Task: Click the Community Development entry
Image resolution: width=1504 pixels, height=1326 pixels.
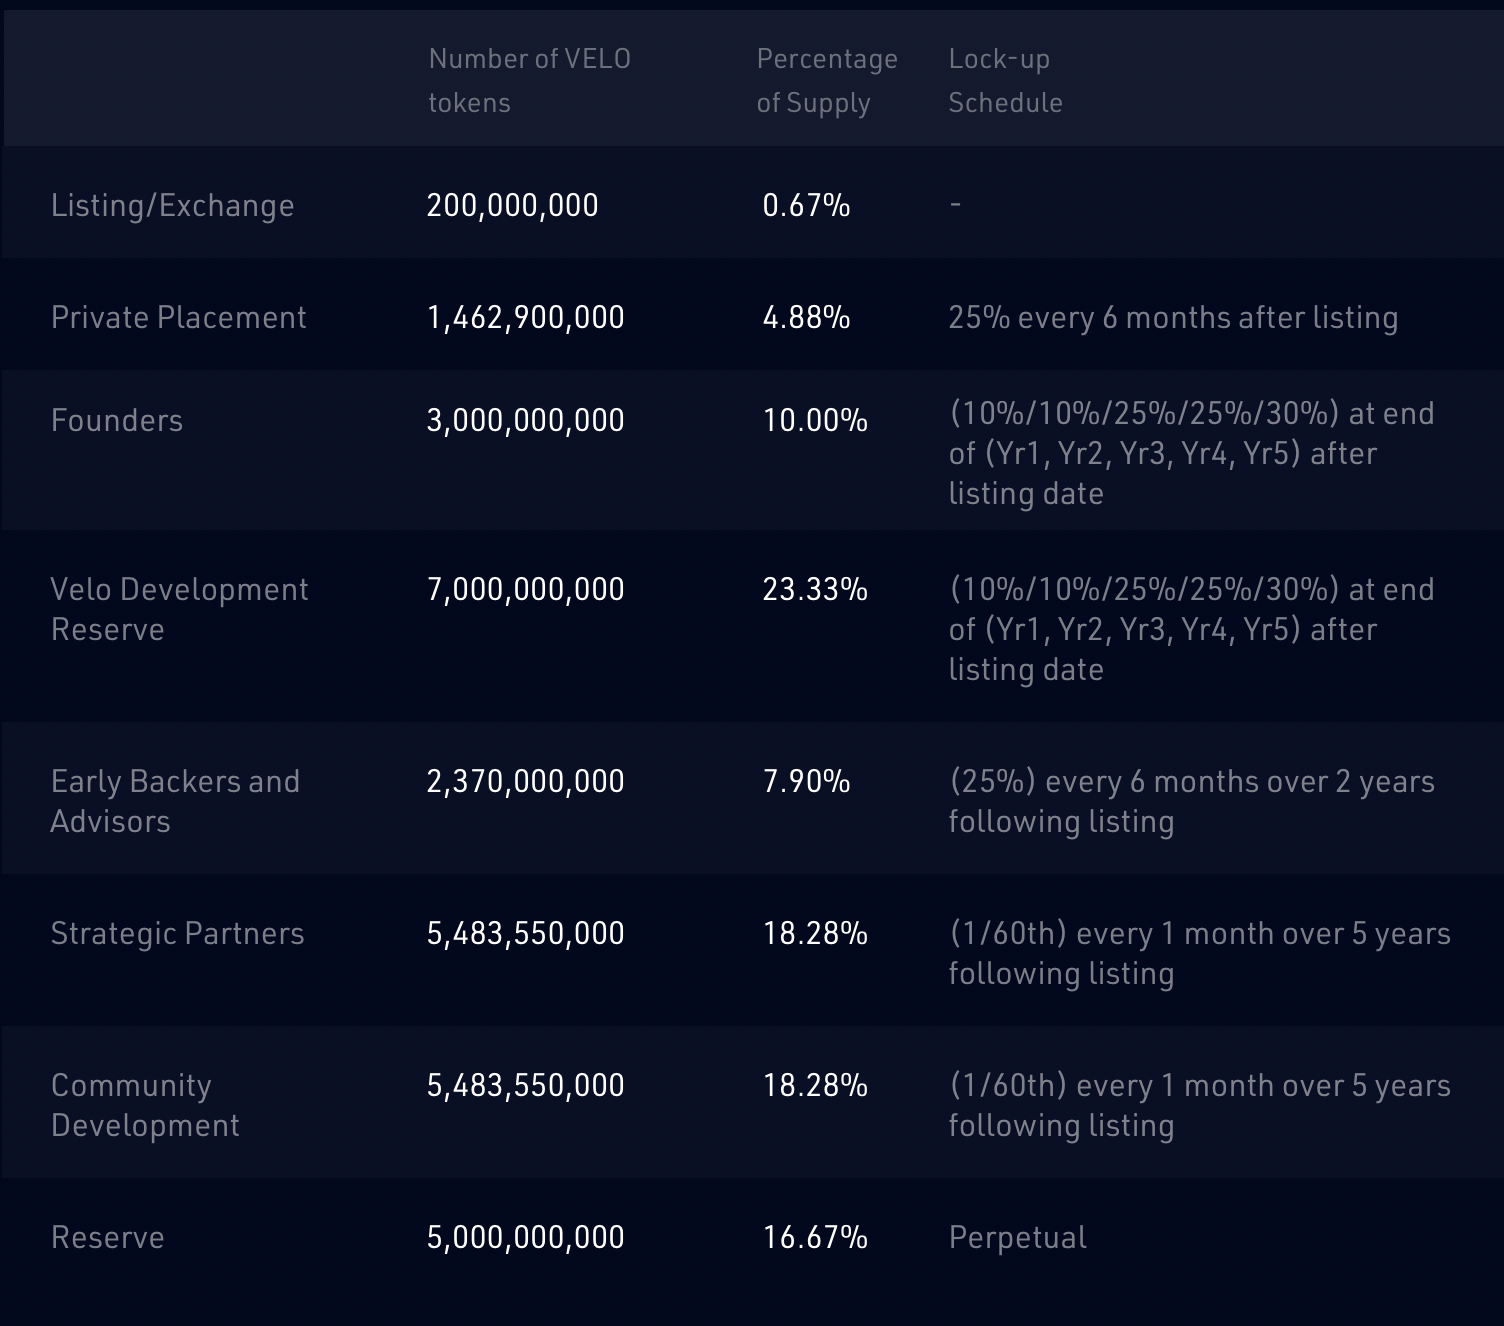Action: pyautogui.click(x=145, y=1105)
